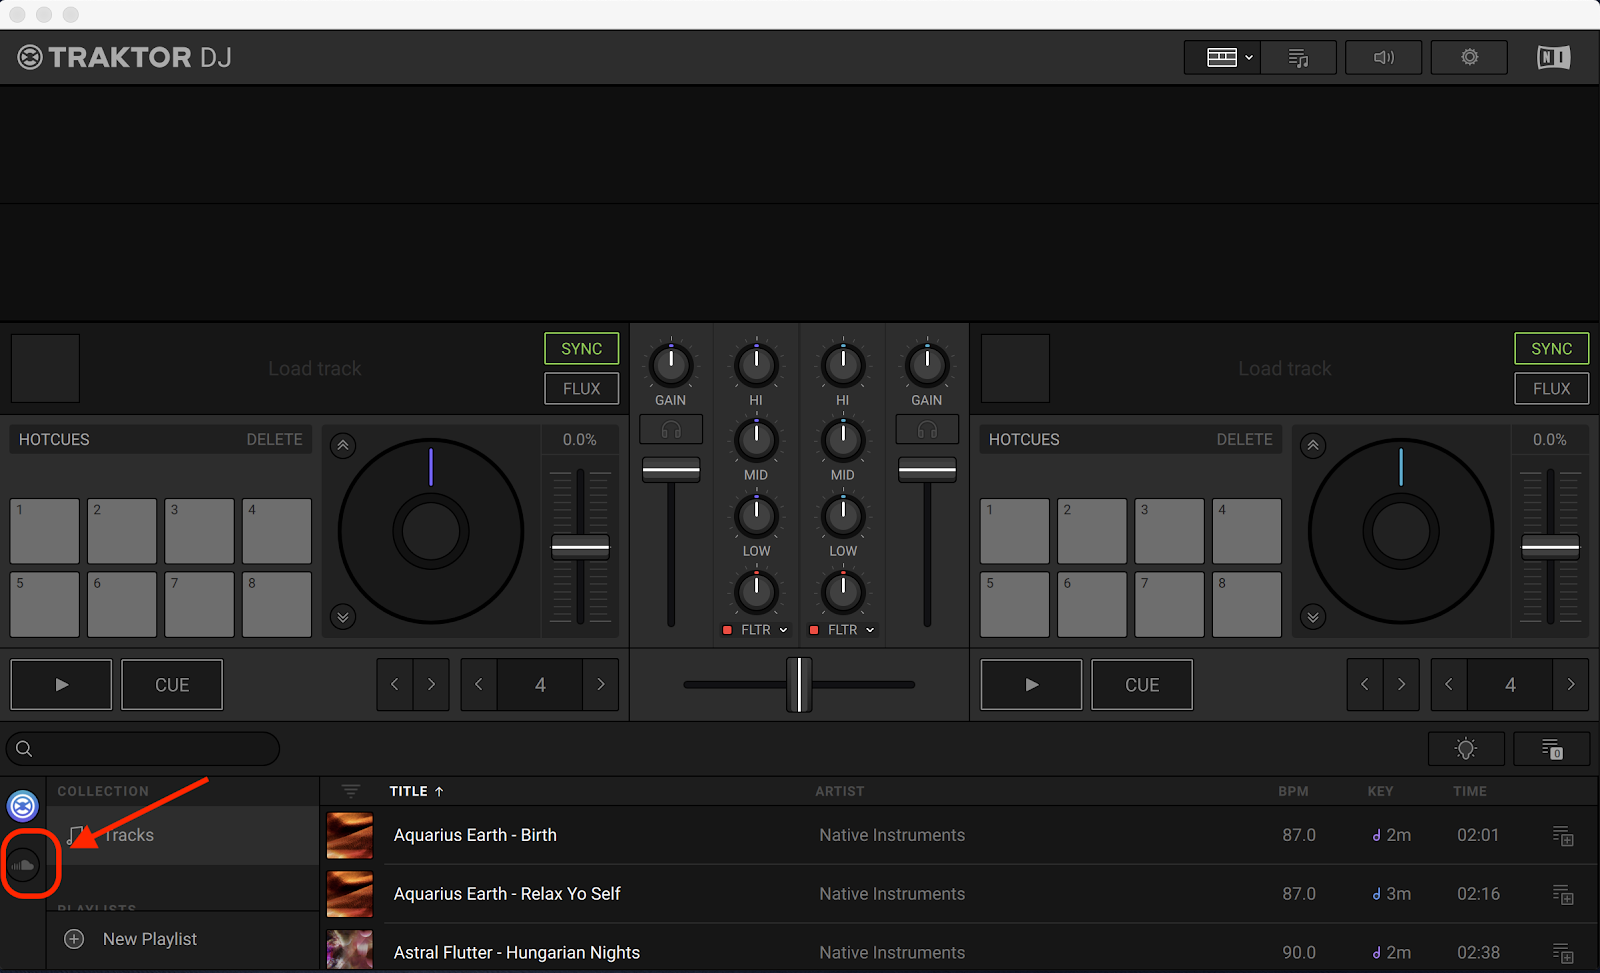This screenshot has width=1600, height=973.
Task: Click the left deck tempo fader
Action: click(580, 547)
